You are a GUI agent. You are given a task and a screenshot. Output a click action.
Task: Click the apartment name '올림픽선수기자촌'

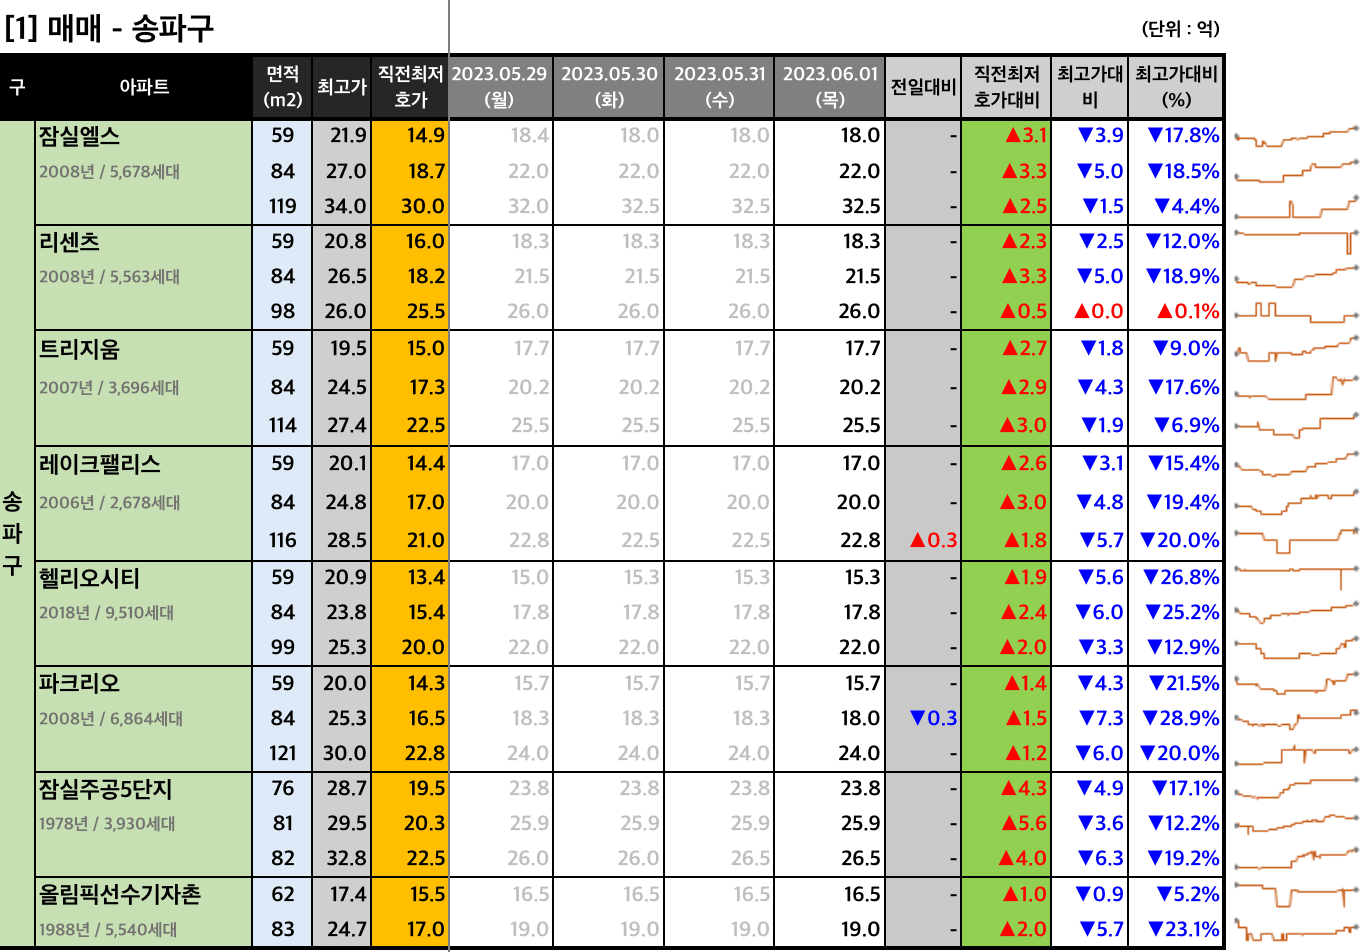[120, 894]
